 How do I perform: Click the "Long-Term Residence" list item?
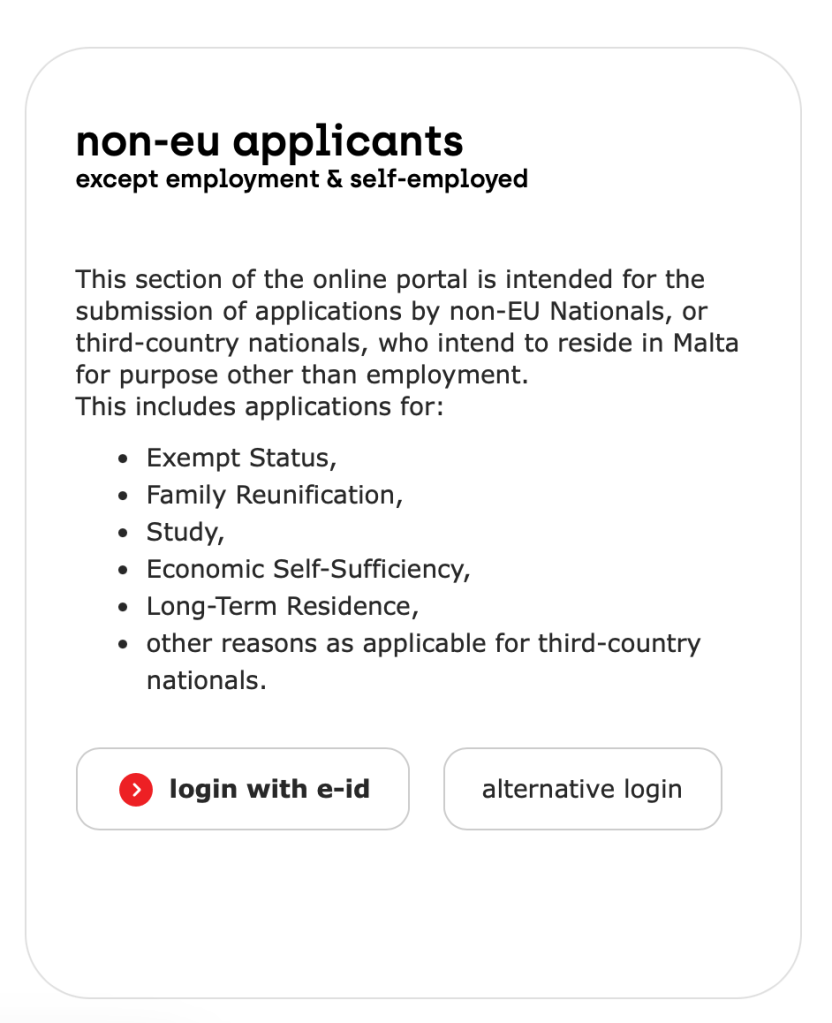click(x=282, y=606)
